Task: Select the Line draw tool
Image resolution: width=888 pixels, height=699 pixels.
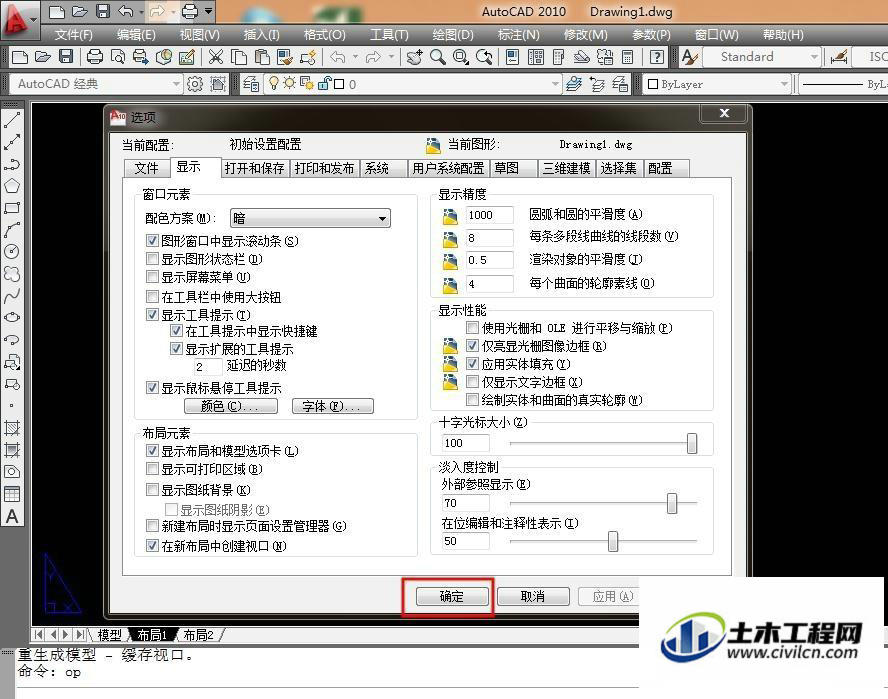Action: (12, 120)
